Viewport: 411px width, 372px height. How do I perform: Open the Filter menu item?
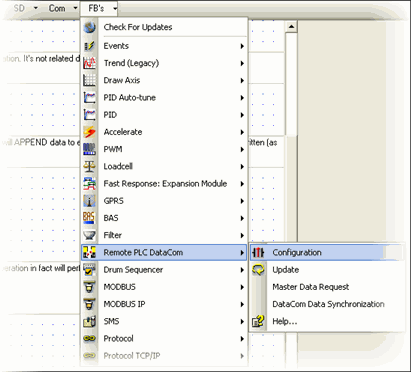(165, 235)
